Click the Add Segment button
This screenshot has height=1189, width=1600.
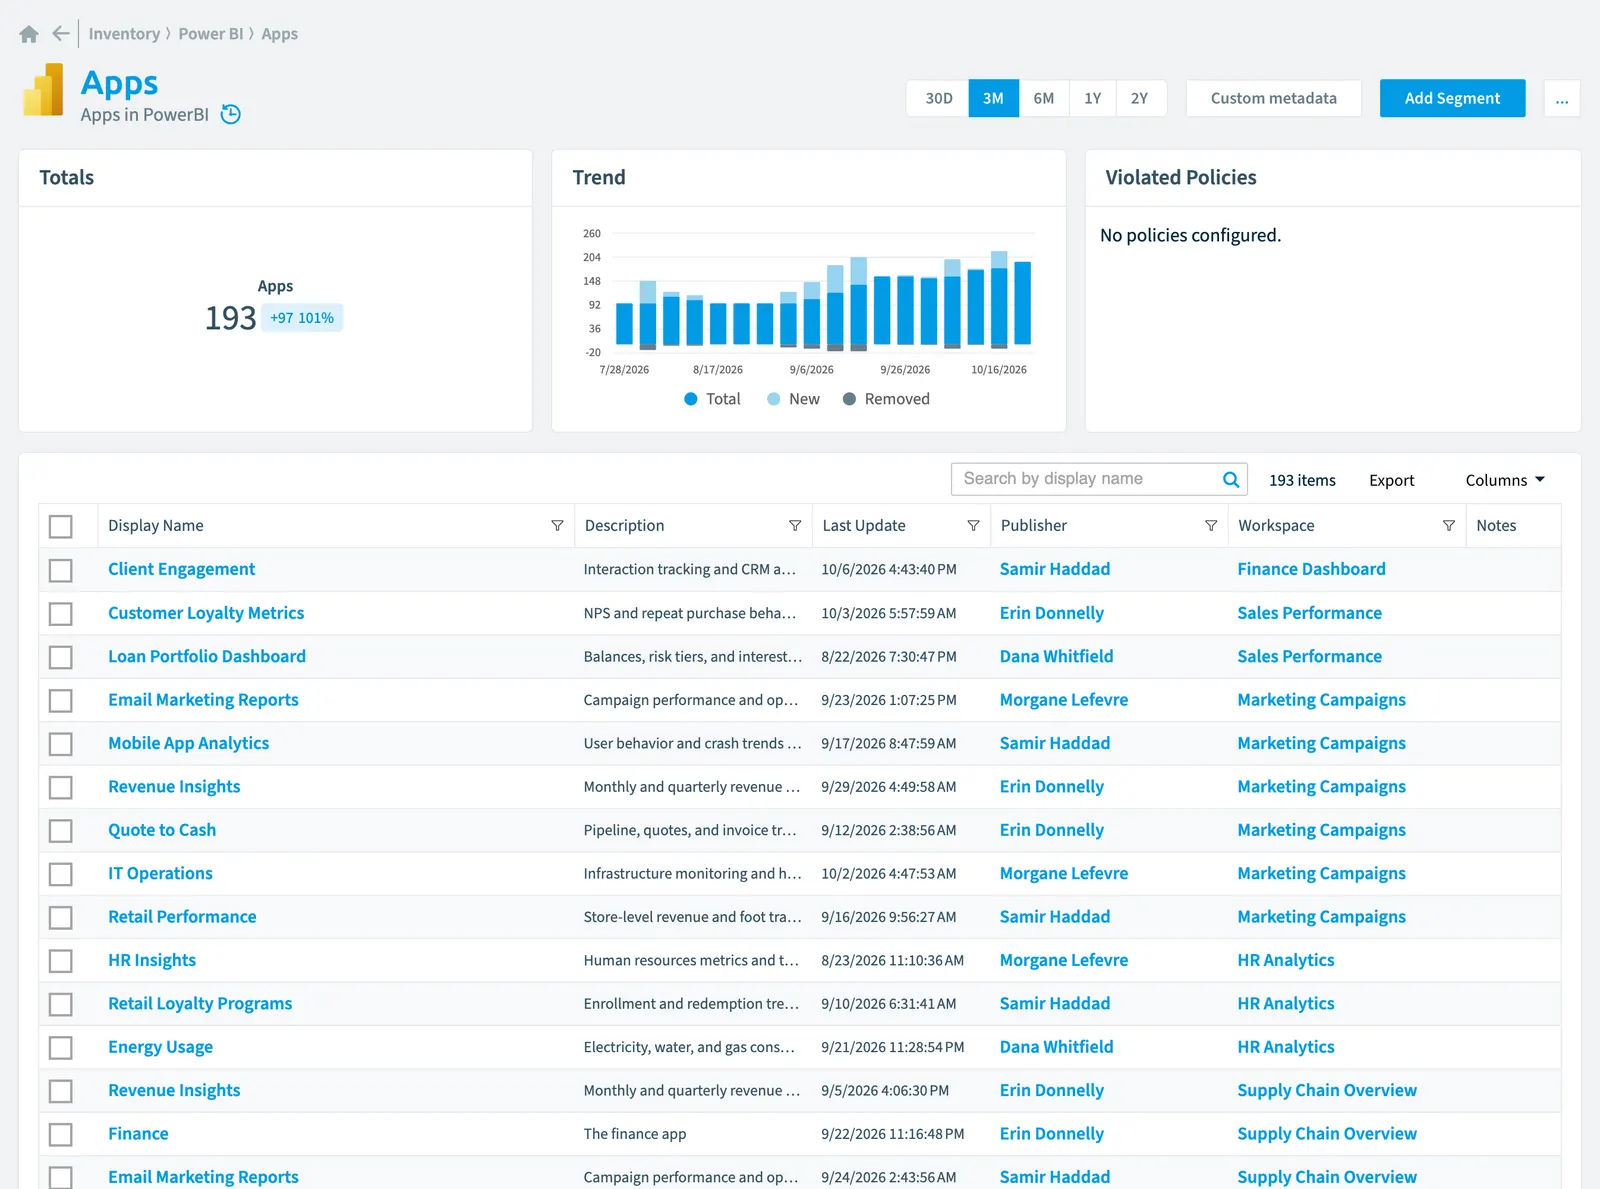tap(1452, 98)
